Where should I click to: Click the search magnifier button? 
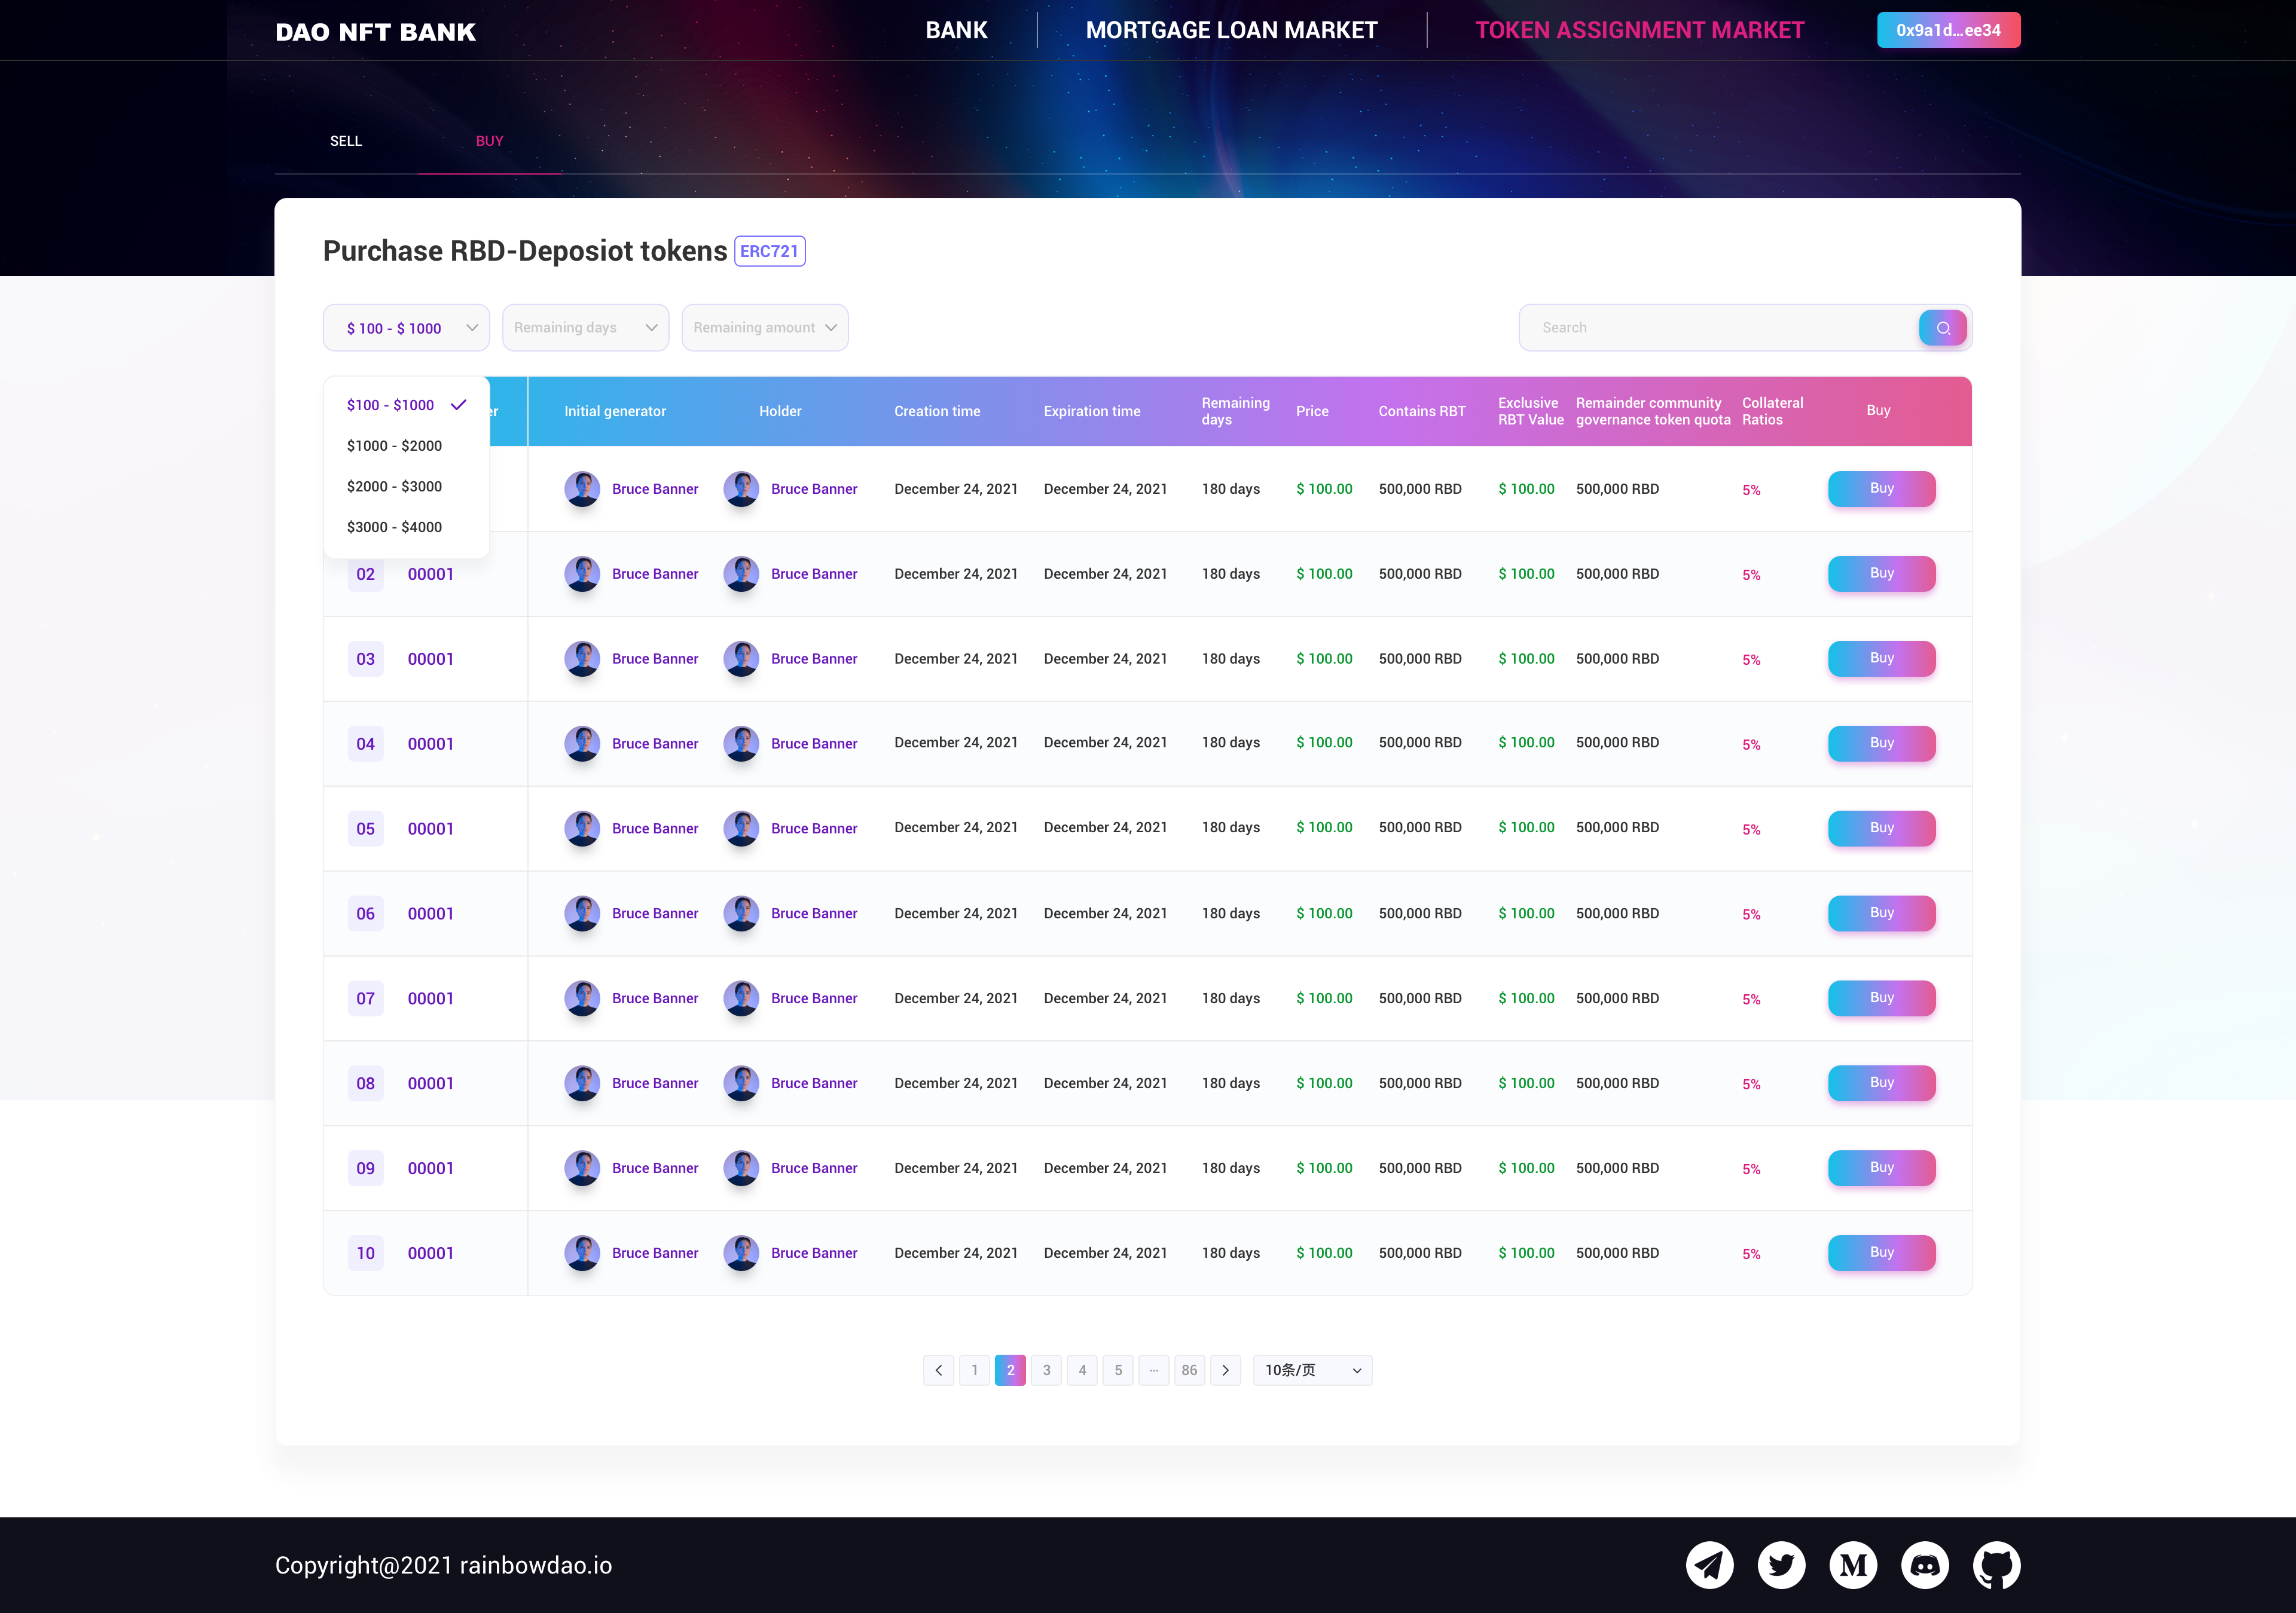pyautogui.click(x=1942, y=328)
